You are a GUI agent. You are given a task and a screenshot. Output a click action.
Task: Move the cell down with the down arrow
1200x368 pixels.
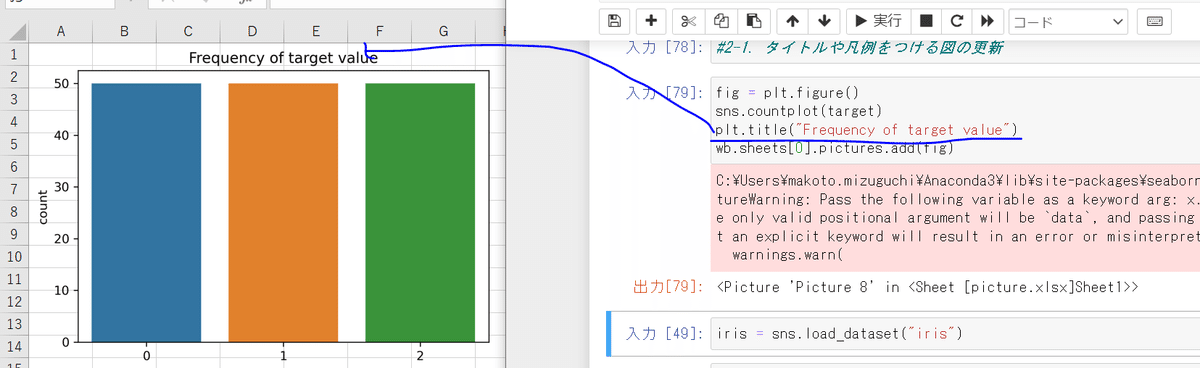click(824, 20)
